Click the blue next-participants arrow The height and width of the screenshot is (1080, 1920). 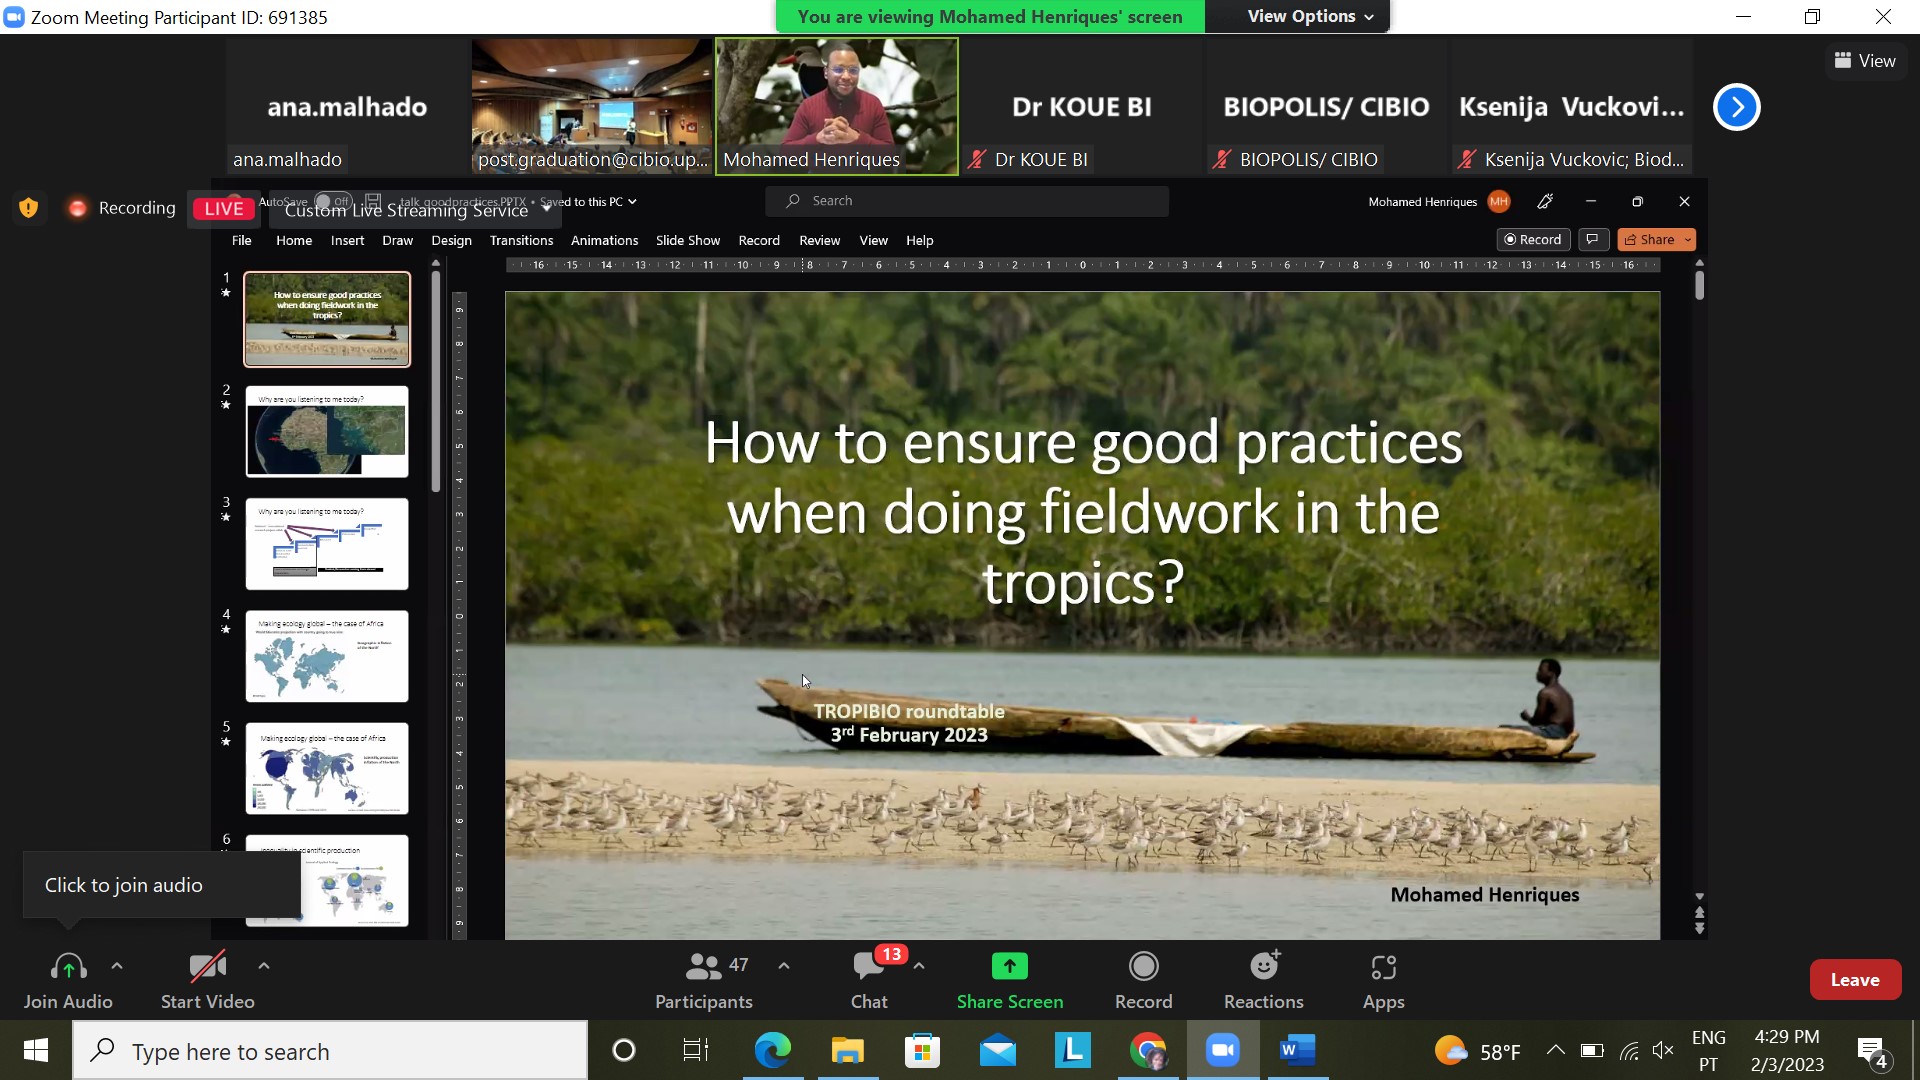pos(1737,107)
